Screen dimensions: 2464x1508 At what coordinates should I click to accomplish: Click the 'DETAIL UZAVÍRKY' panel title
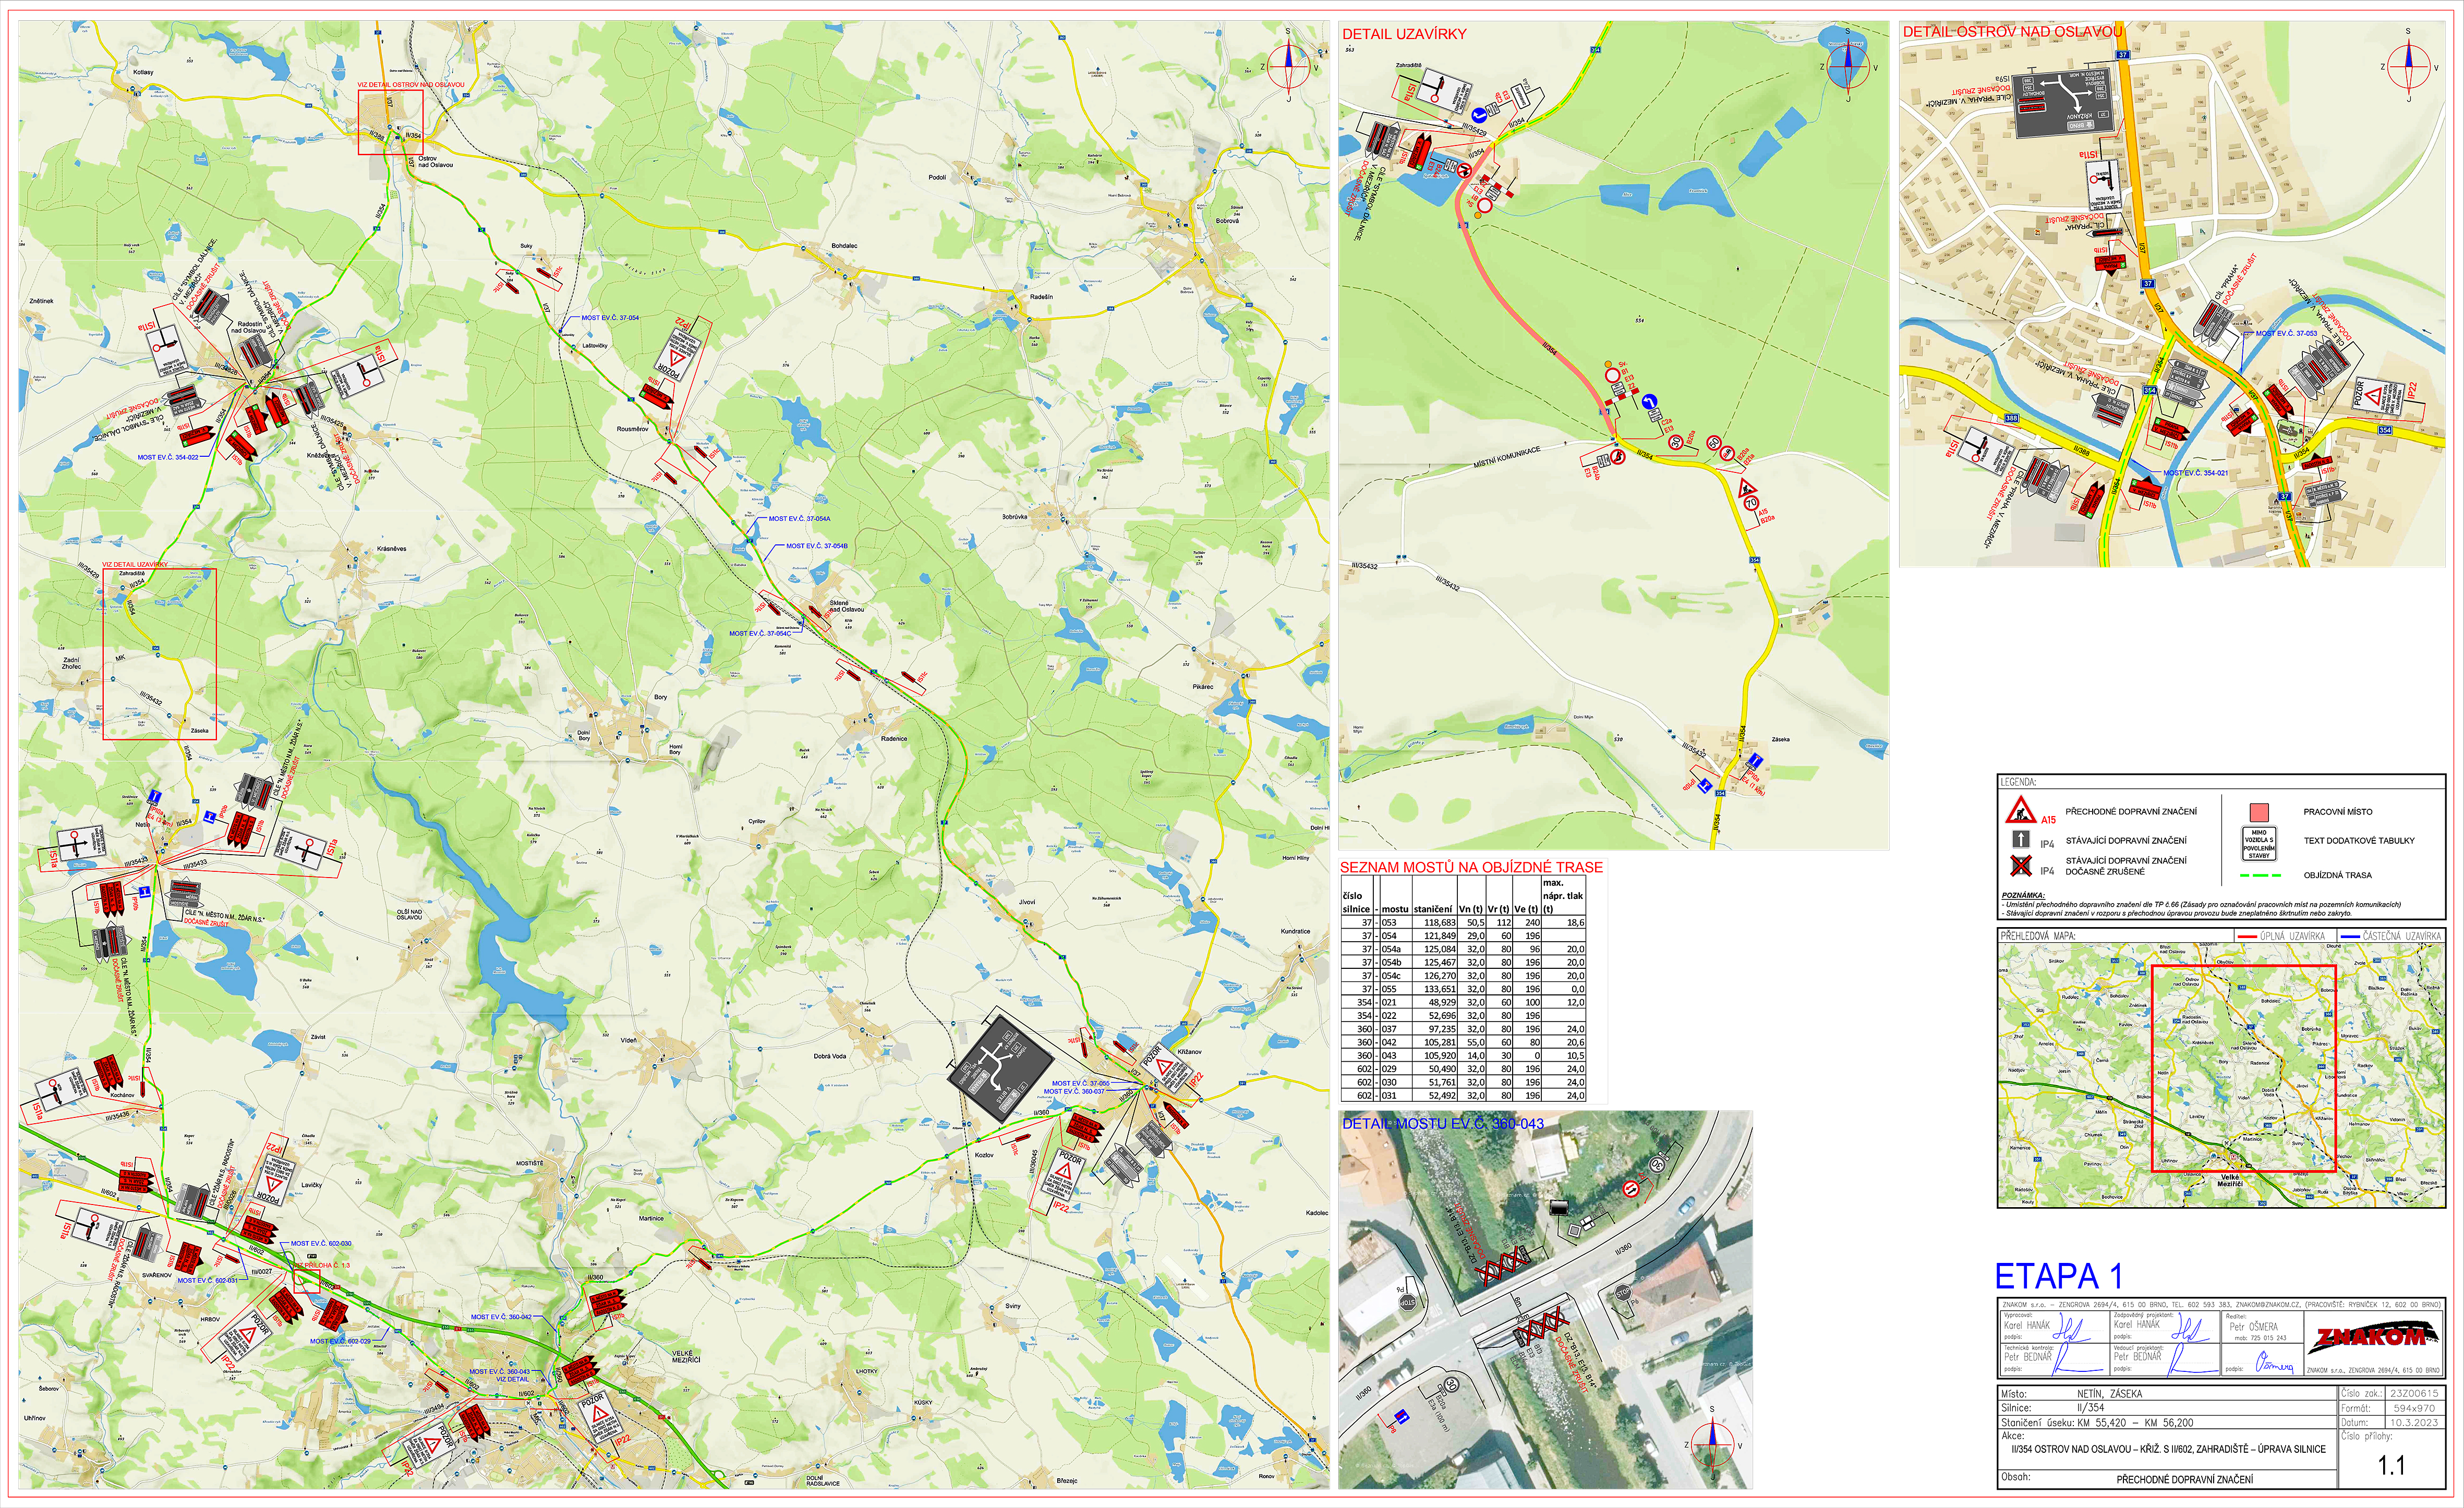point(1404,34)
